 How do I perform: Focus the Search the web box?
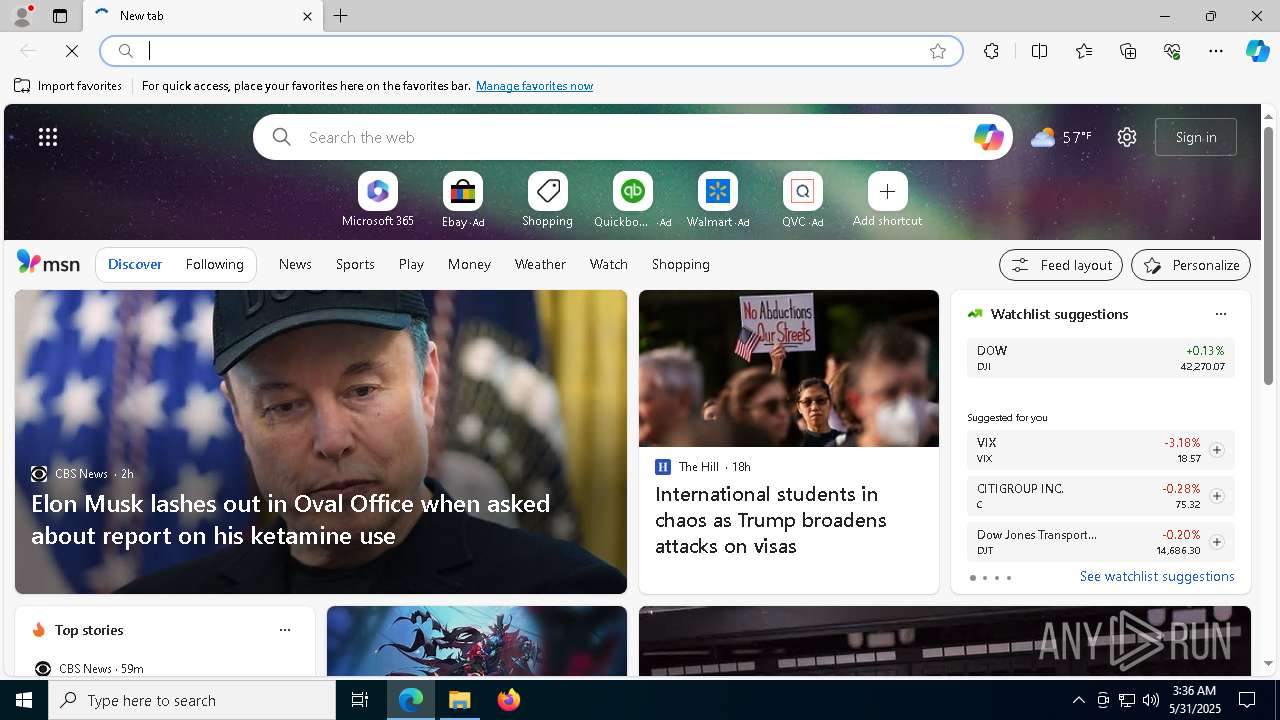coord(632,137)
